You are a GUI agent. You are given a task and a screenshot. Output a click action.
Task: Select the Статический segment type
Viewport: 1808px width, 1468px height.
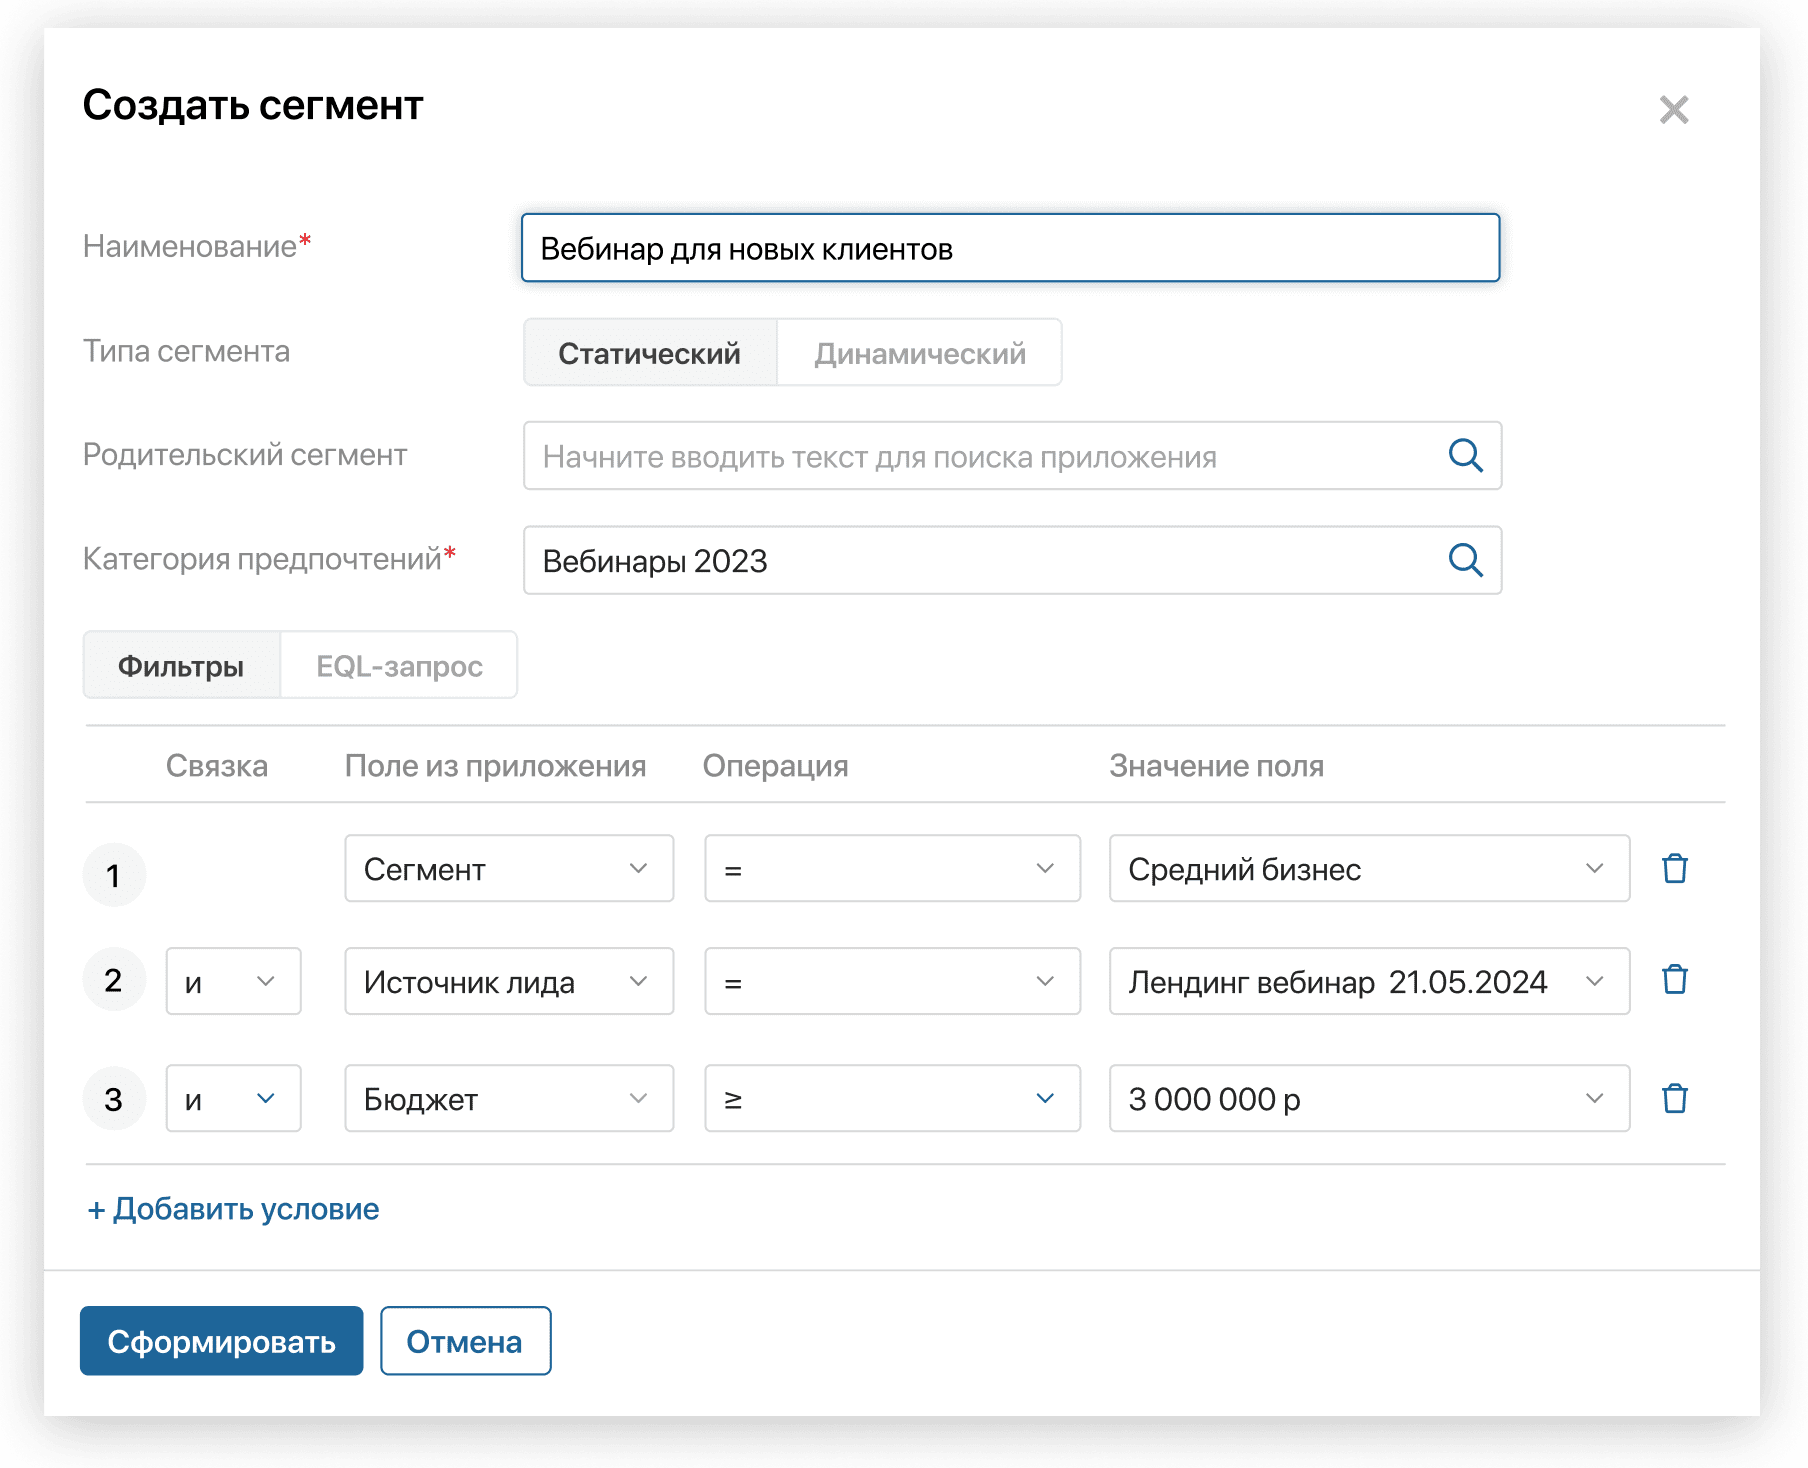pos(650,352)
